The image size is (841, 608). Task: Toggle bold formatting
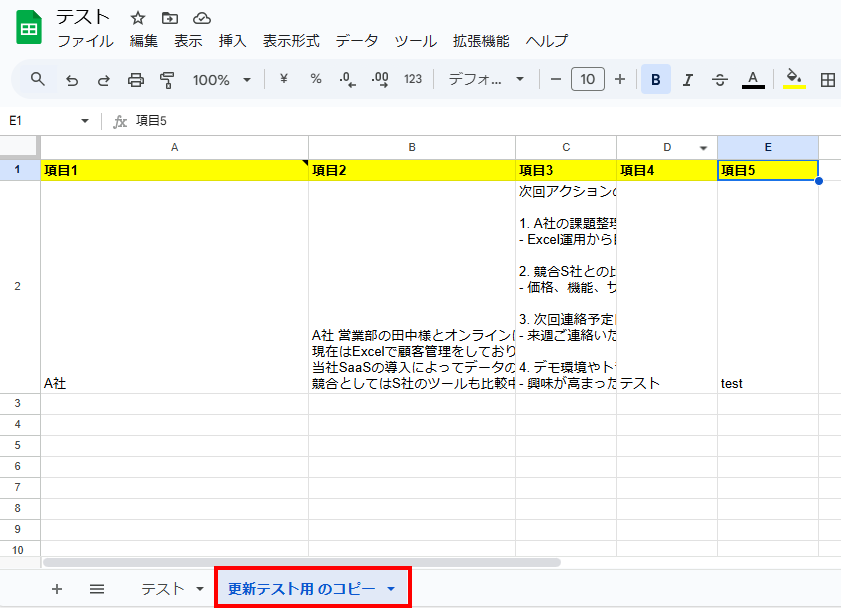655,79
